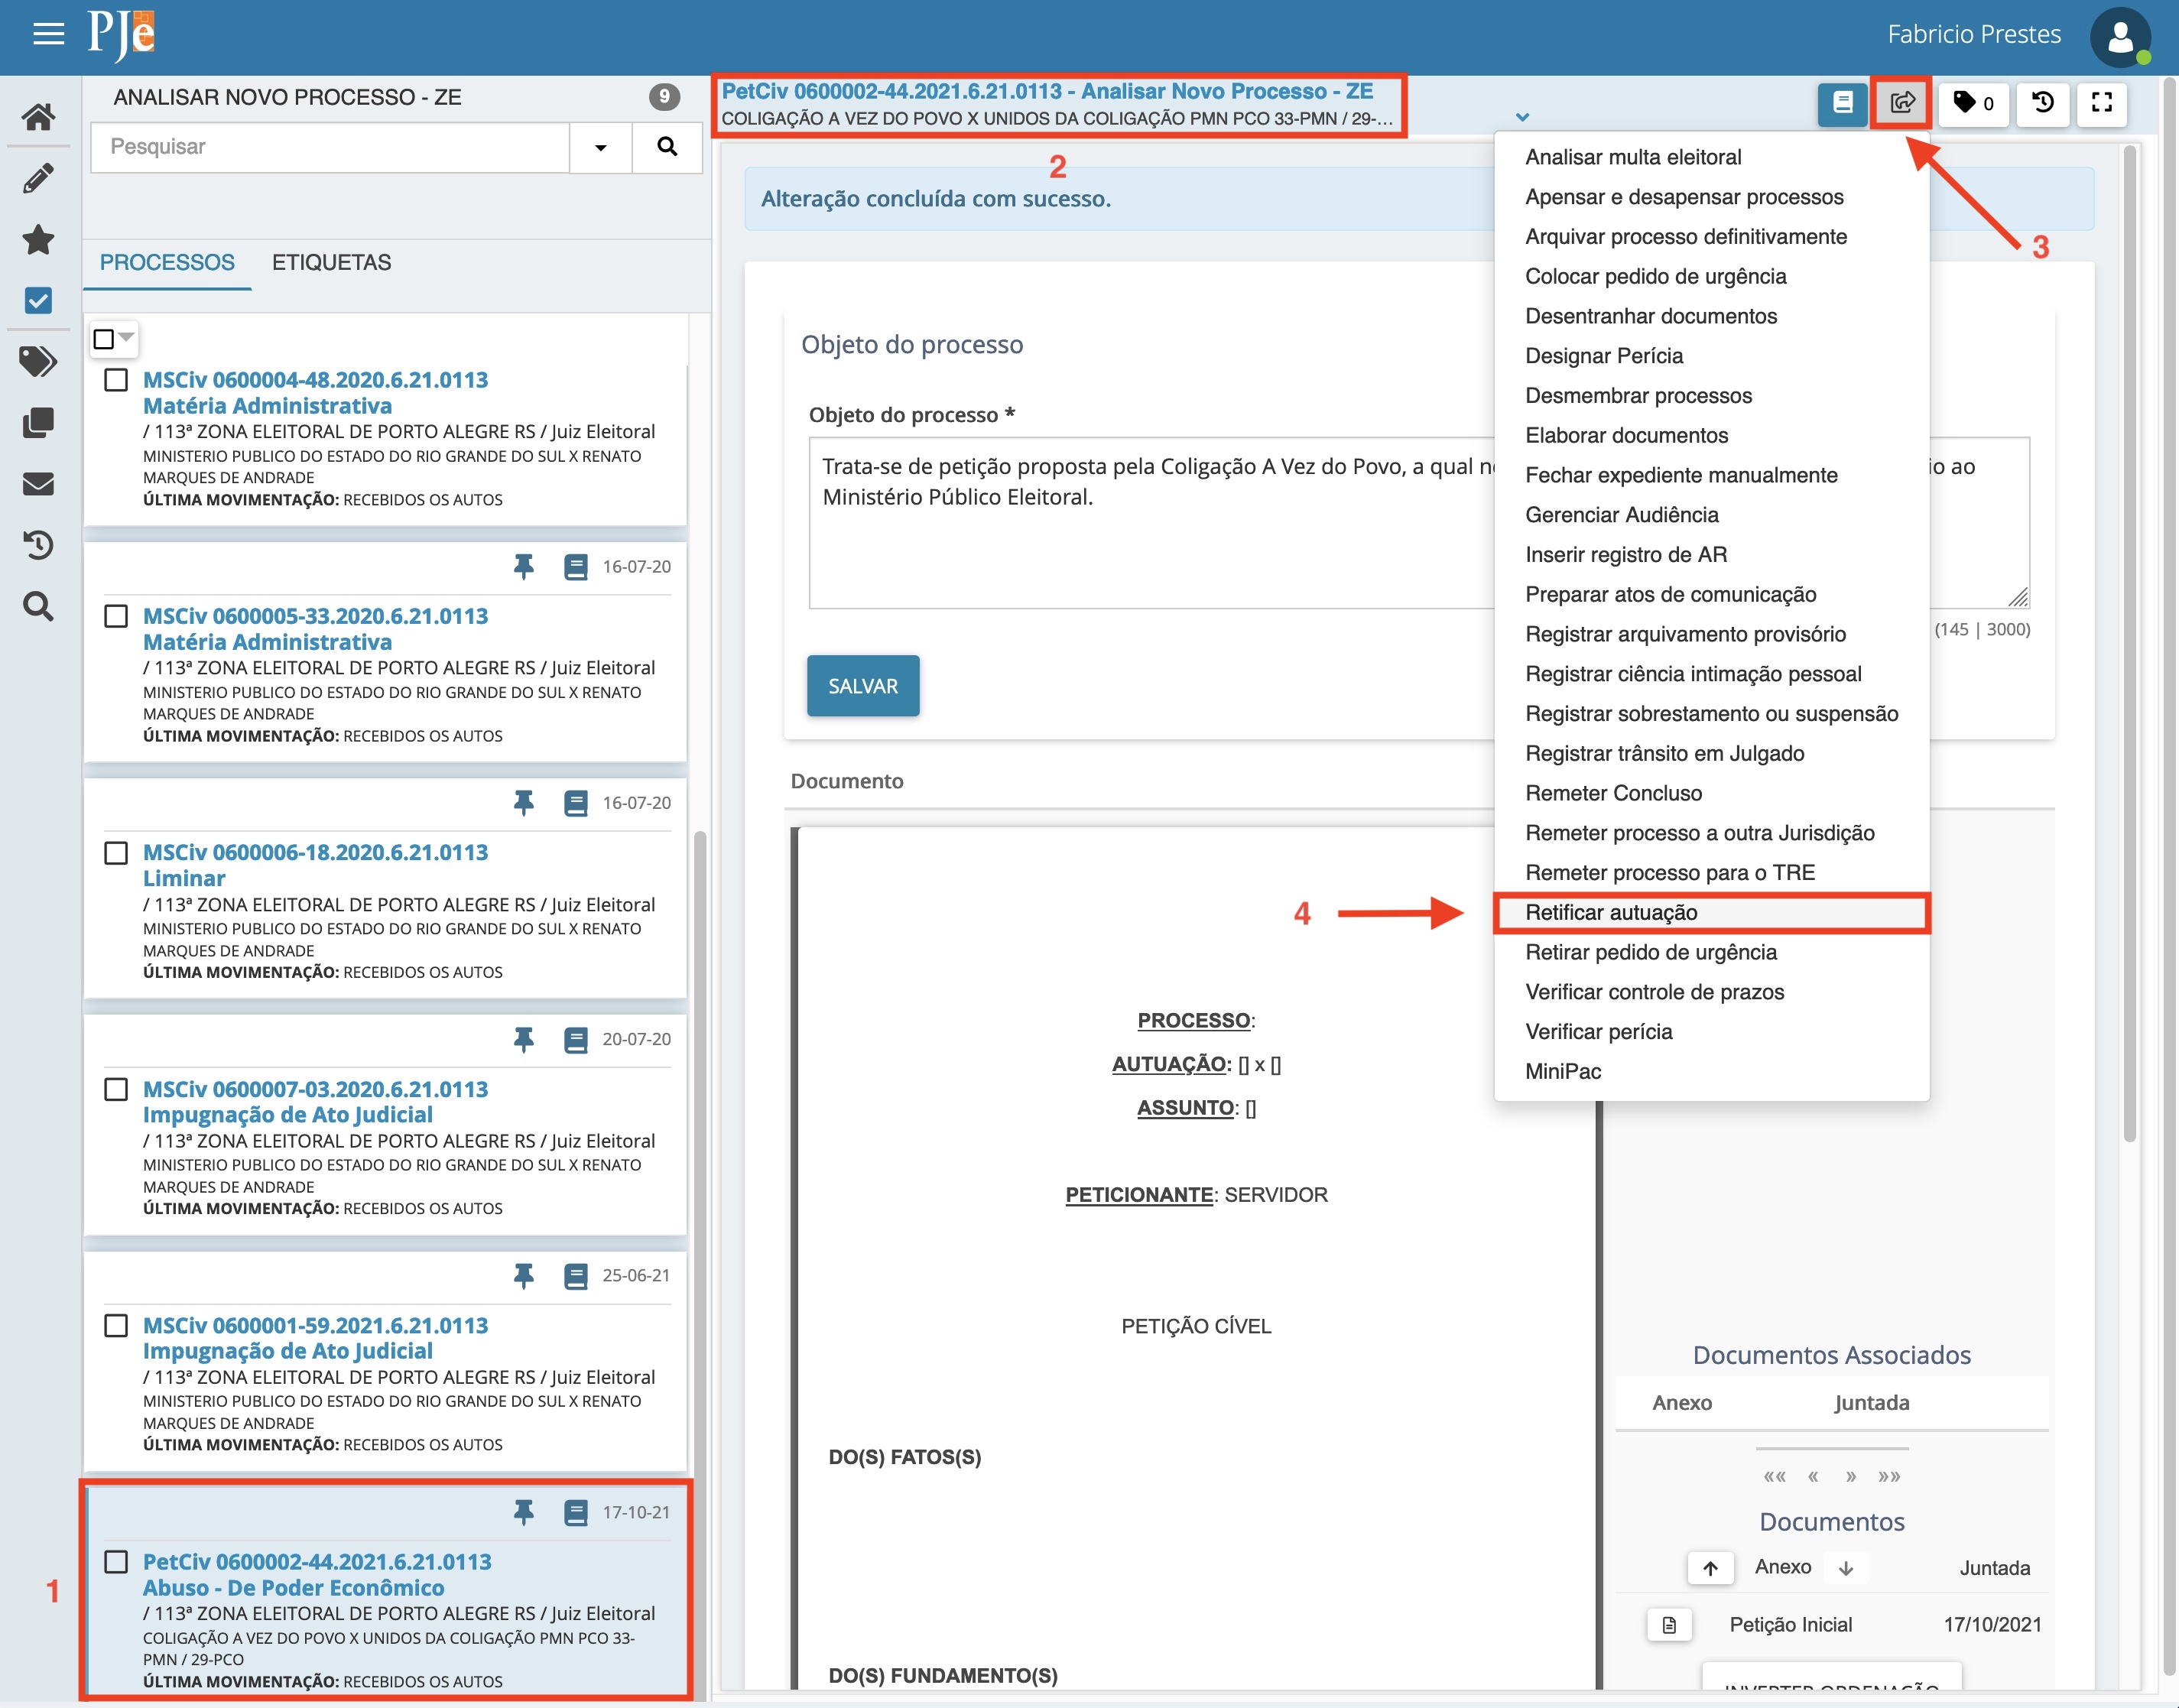Go to first page of associated documents
Viewport: 2179px width, 1708px height.
click(x=1774, y=1476)
